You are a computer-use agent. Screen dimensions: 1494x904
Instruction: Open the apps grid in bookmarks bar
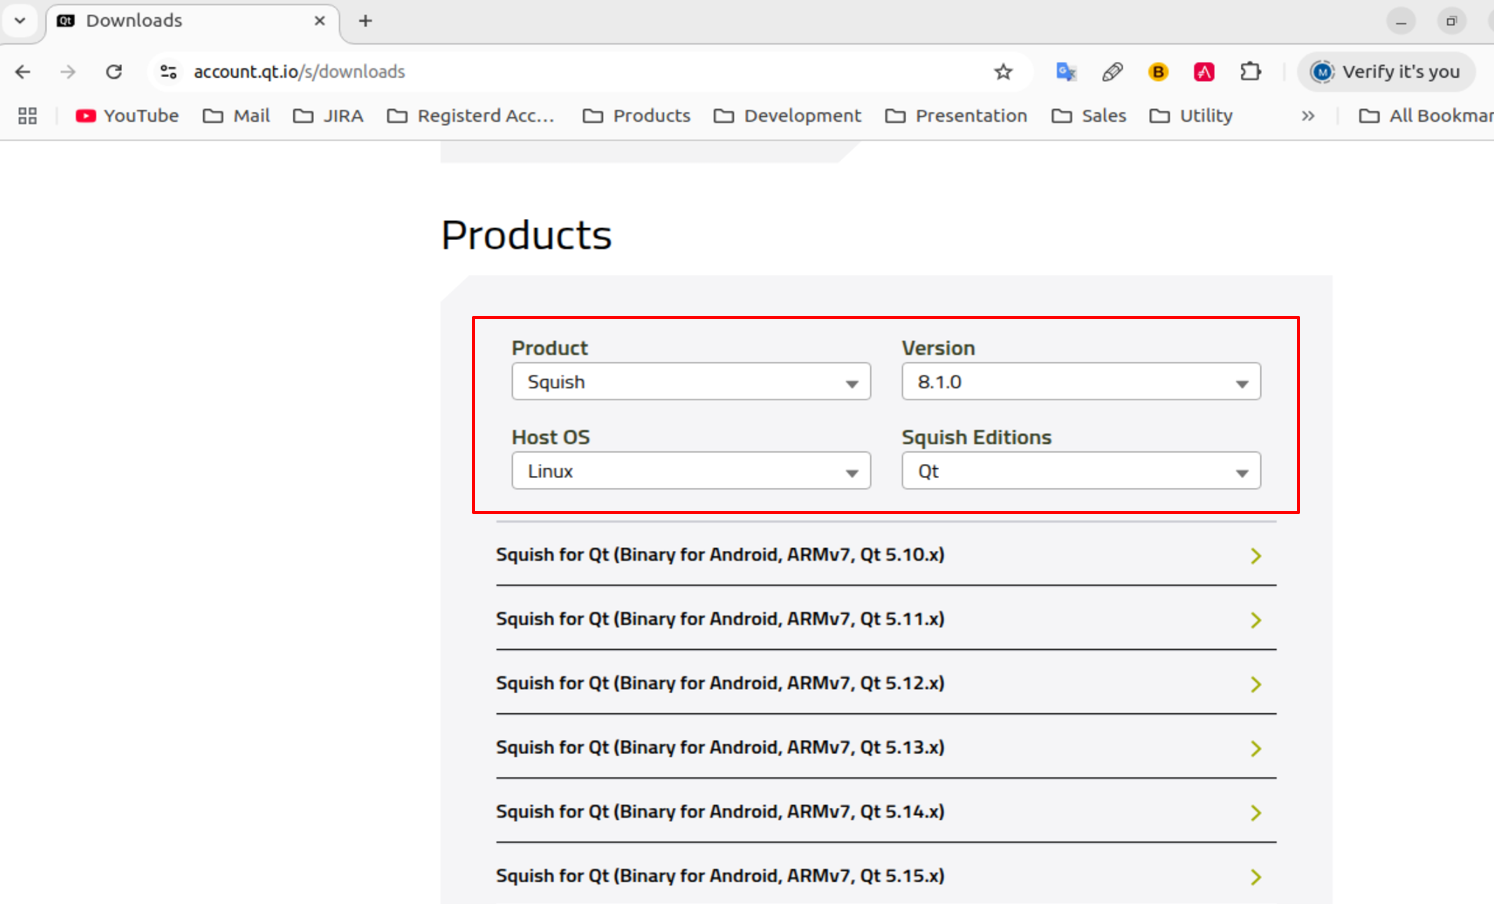(x=27, y=116)
